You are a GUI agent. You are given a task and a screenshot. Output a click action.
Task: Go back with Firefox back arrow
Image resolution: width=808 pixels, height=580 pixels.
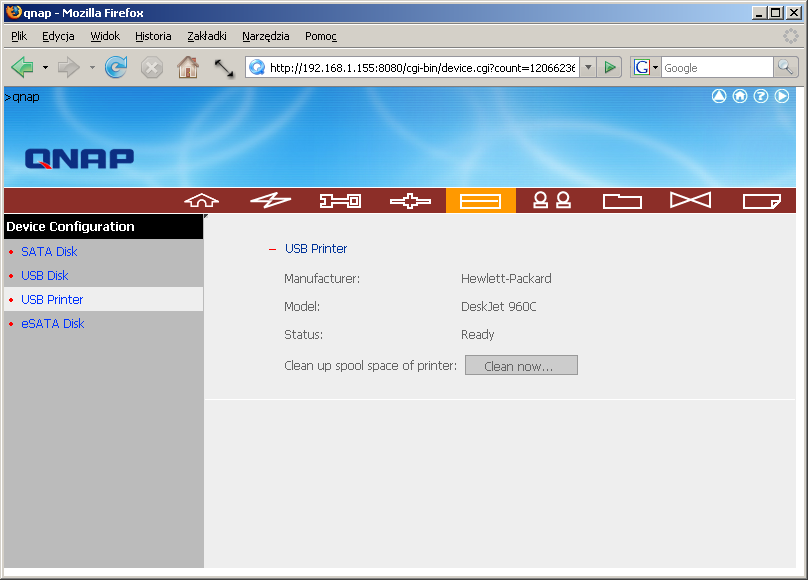pos(22,67)
